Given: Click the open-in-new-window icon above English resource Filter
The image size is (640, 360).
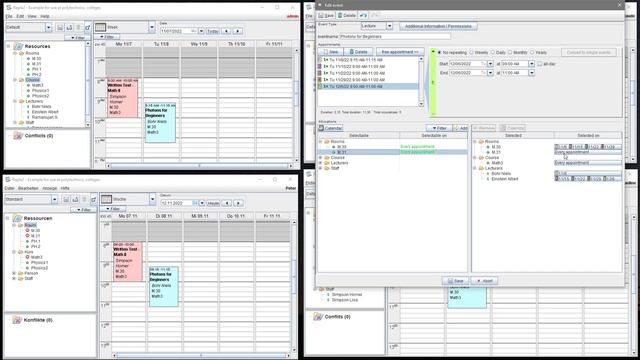Looking at the screenshot, I should [x=87, y=27].
